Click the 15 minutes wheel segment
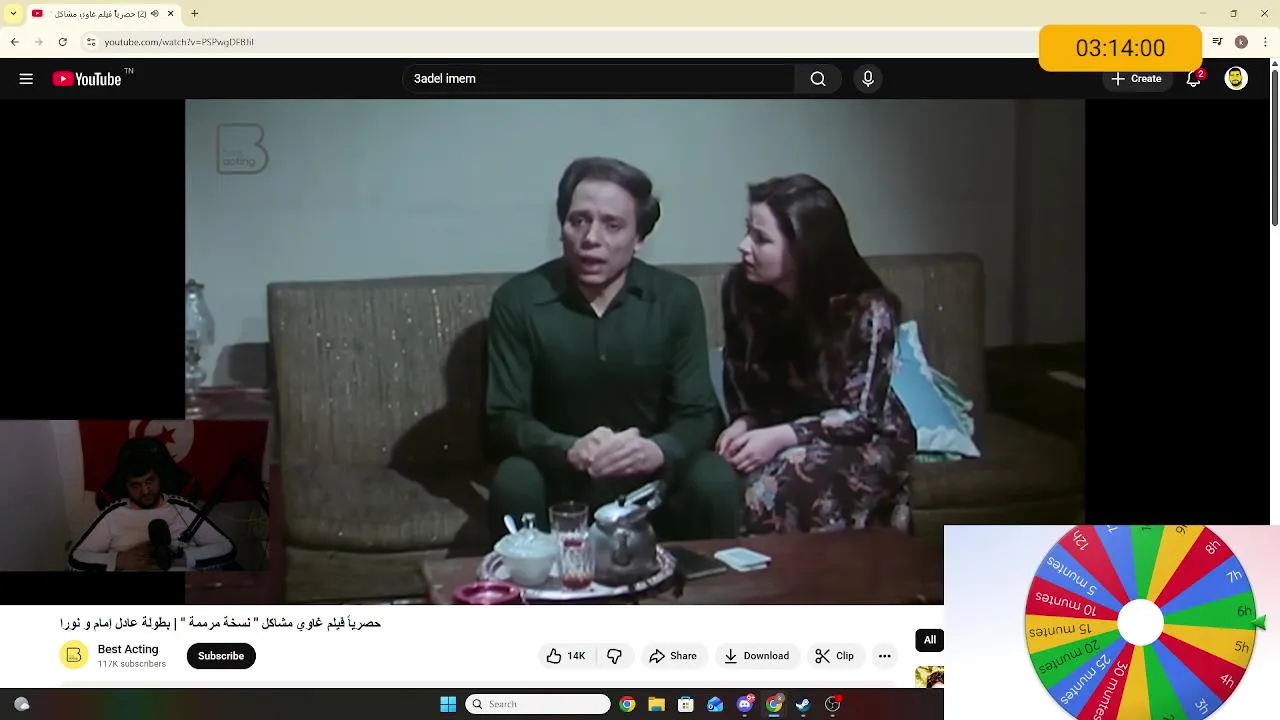 [1062, 631]
